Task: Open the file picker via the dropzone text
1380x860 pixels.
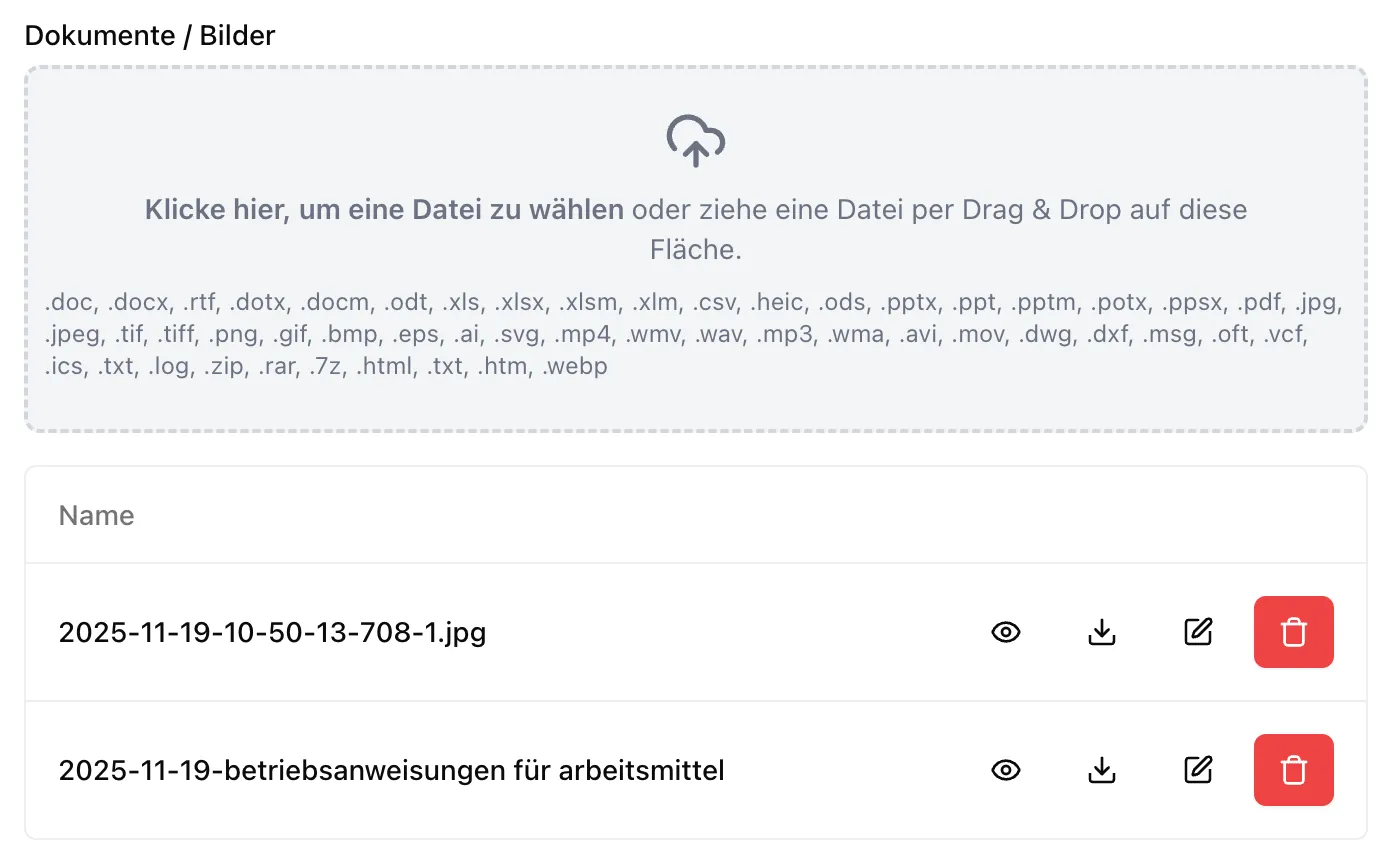Action: (382, 209)
